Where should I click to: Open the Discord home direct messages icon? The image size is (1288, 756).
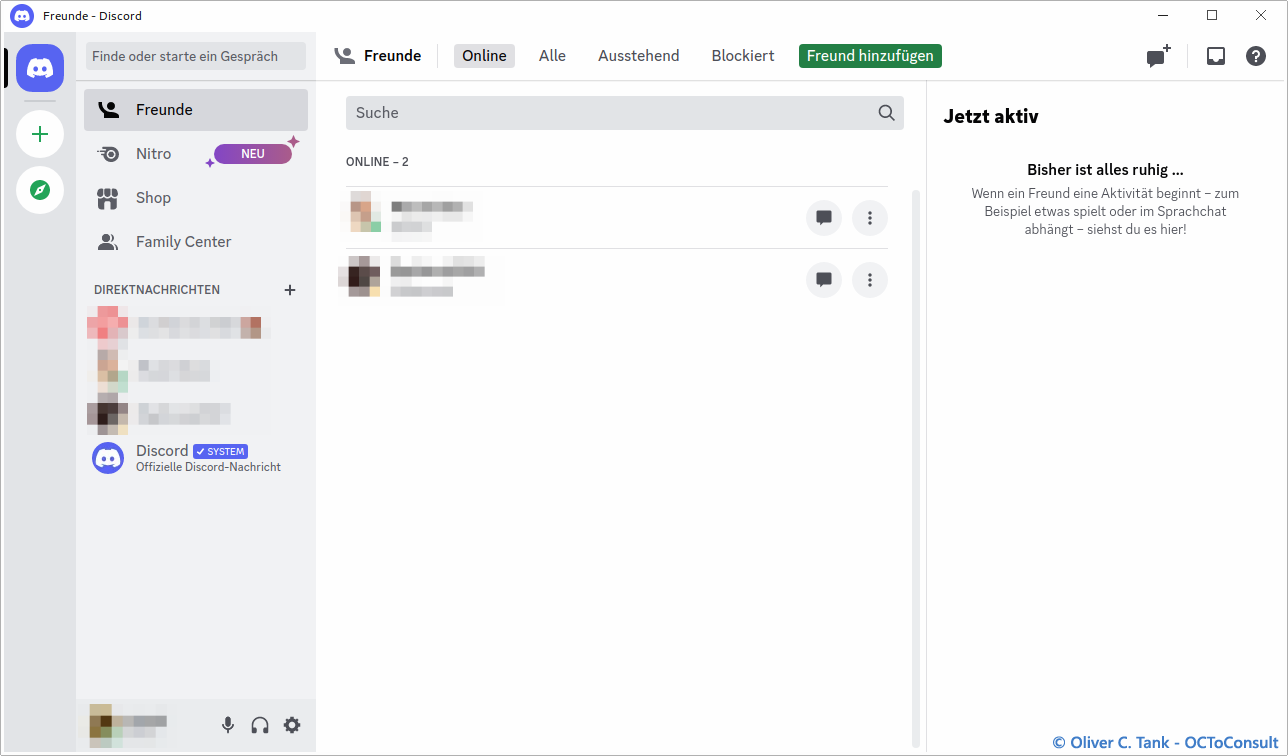(40, 68)
